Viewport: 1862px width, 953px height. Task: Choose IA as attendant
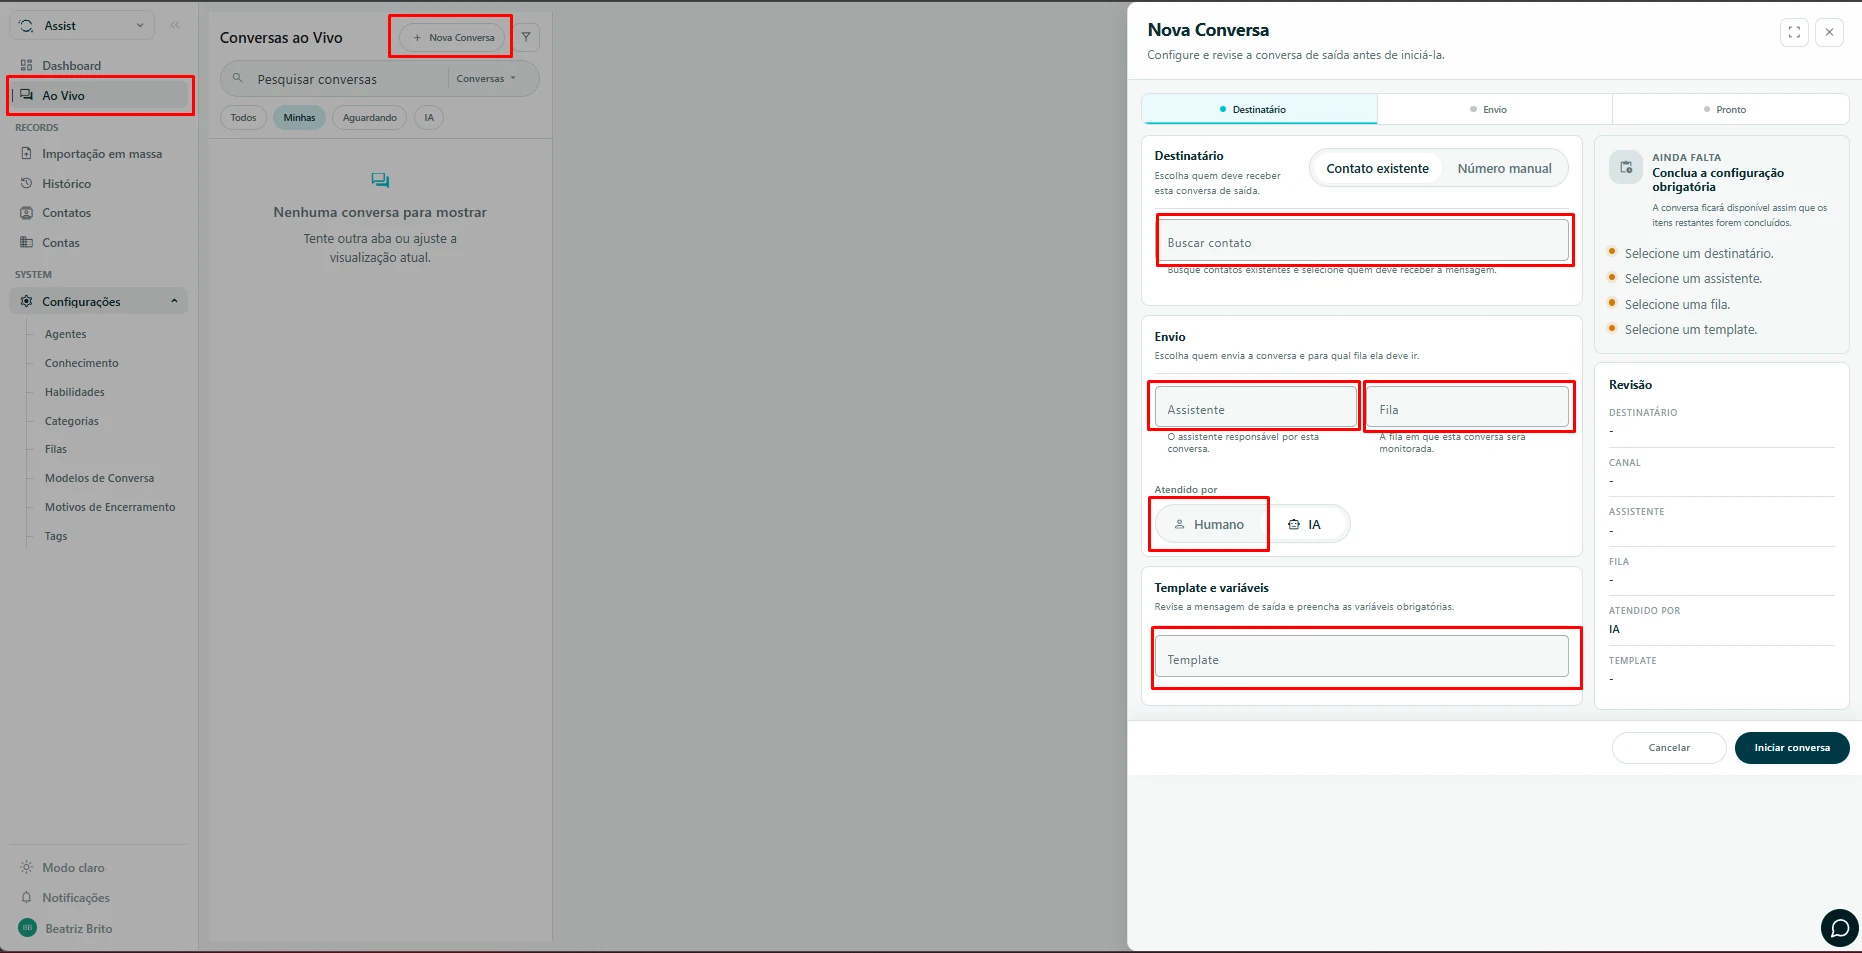(x=1305, y=524)
